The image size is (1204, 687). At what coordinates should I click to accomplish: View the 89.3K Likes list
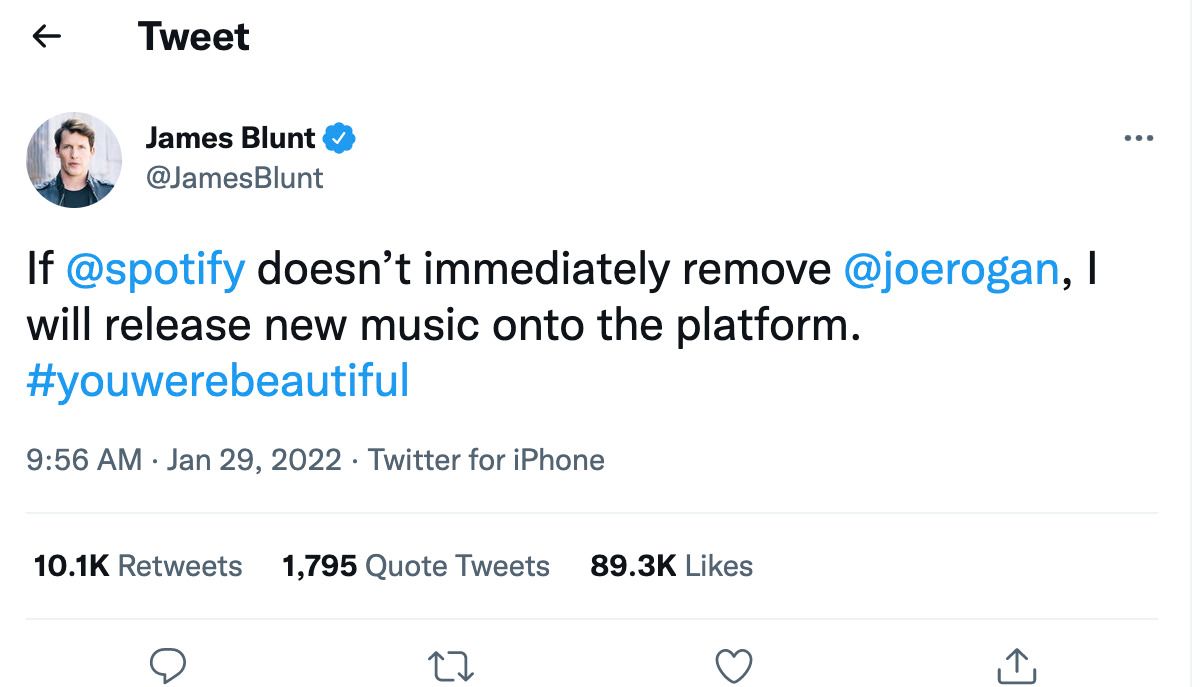[x=671, y=566]
